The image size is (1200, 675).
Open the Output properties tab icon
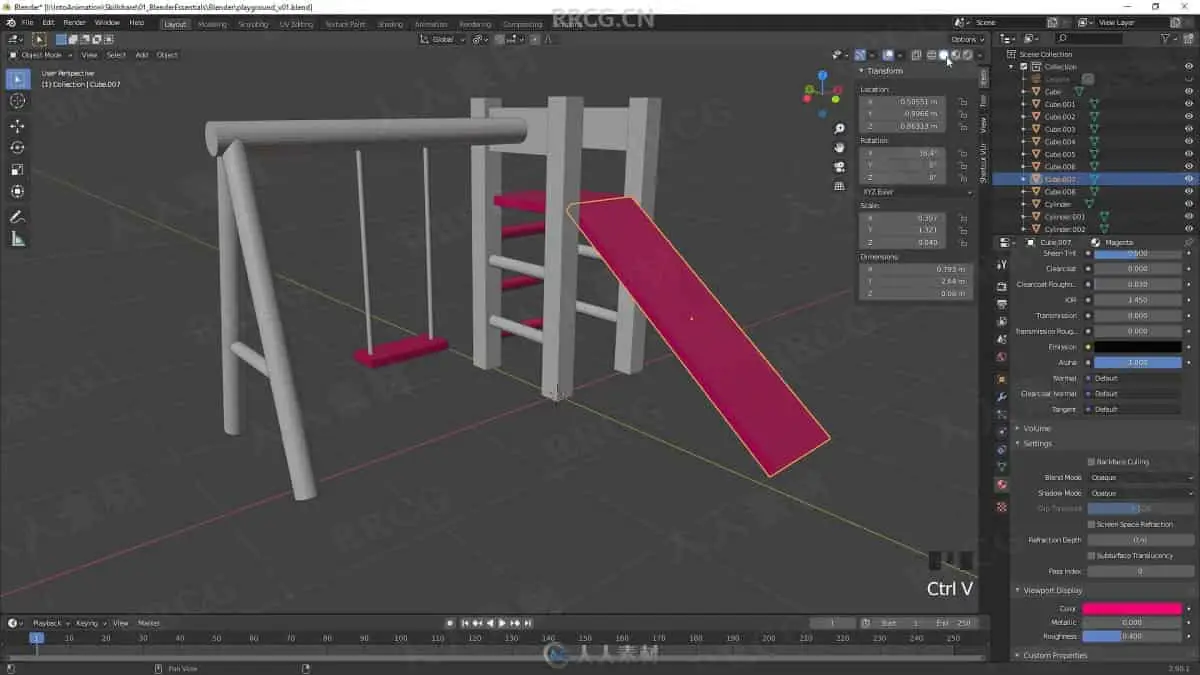(x=1002, y=304)
